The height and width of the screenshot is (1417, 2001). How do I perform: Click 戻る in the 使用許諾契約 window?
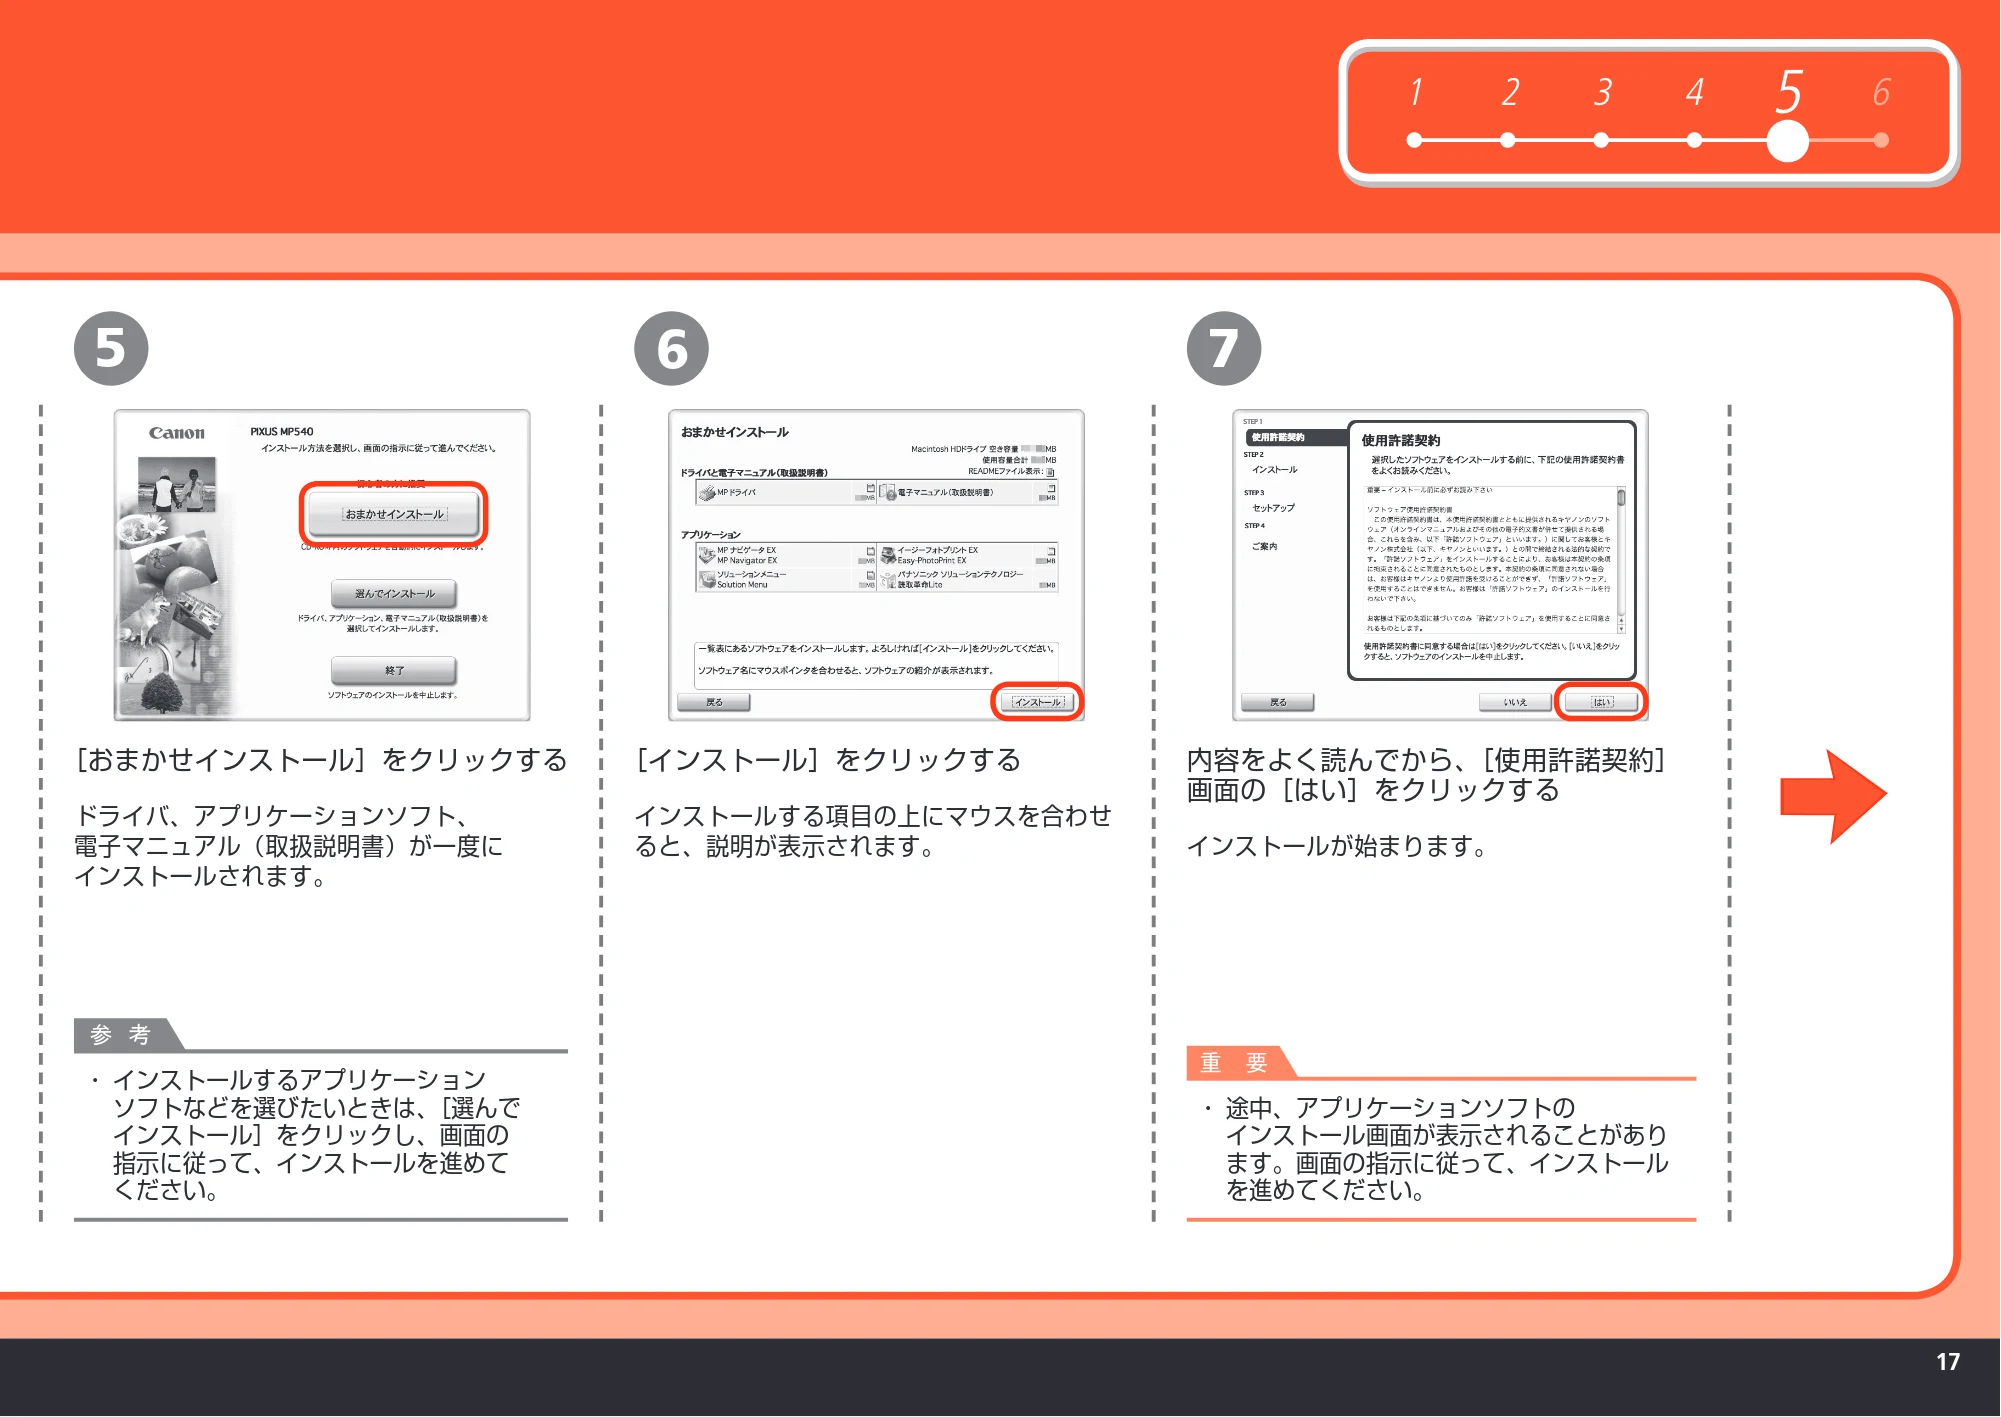[x=1278, y=702]
